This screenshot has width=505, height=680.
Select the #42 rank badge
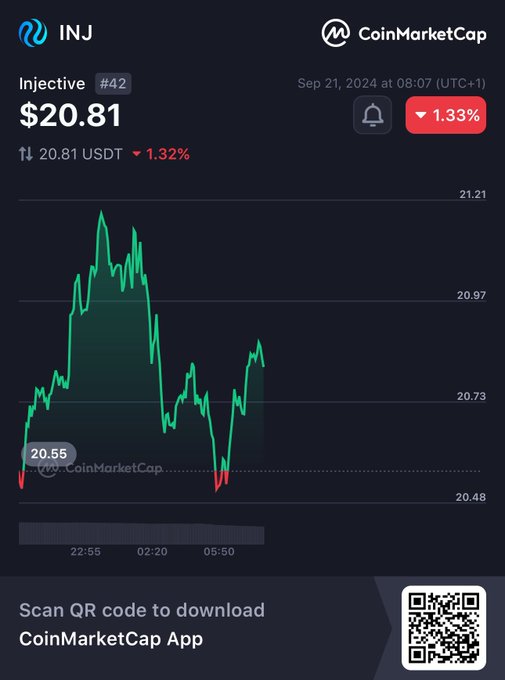(x=113, y=83)
